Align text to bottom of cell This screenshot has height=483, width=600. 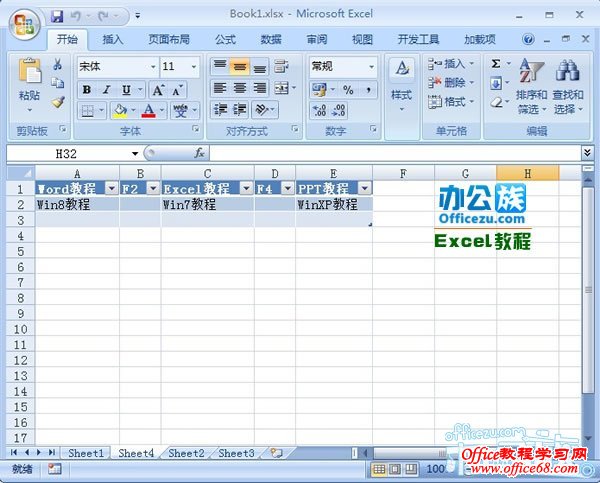coord(260,67)
